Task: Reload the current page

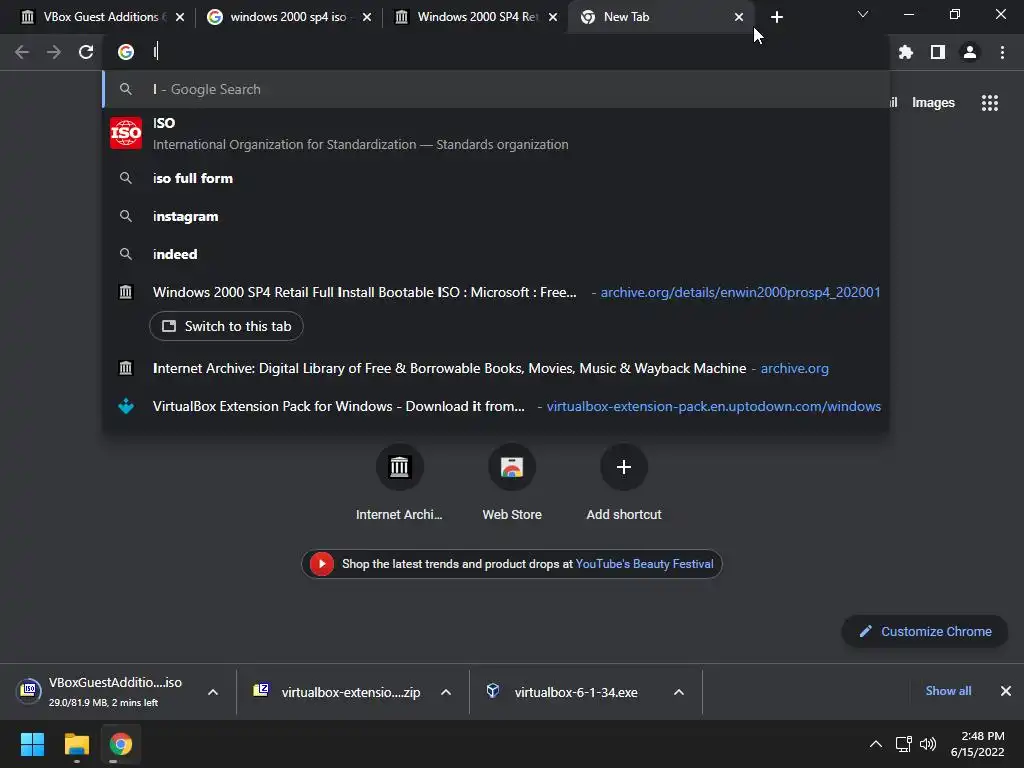Action: (86, 52)
